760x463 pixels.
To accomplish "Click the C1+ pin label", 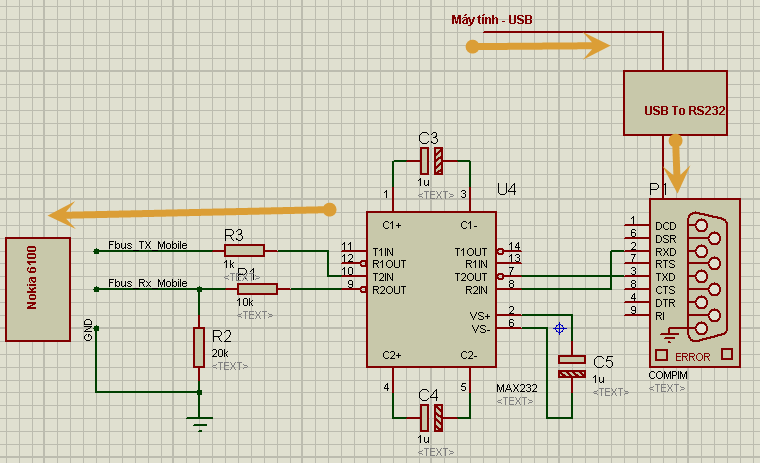I will [392, 225].
